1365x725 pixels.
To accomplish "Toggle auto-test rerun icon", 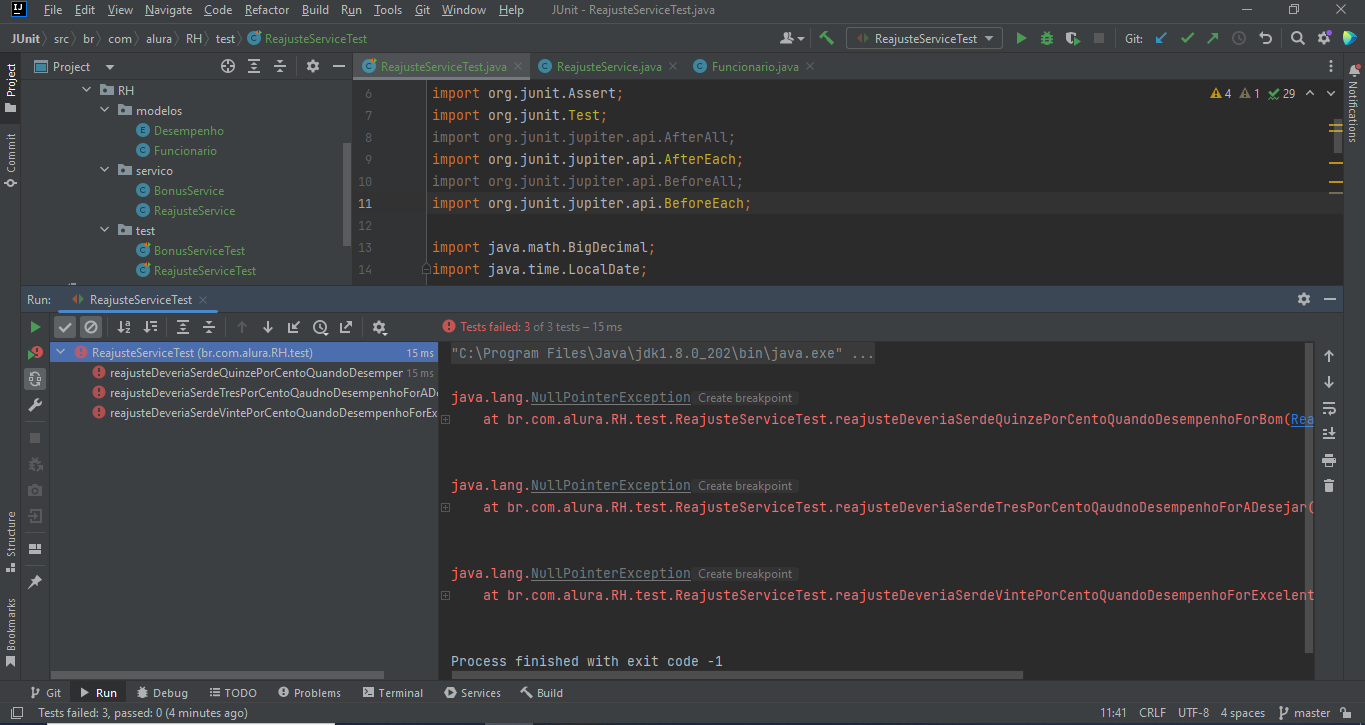I will (x=35, y=379).
